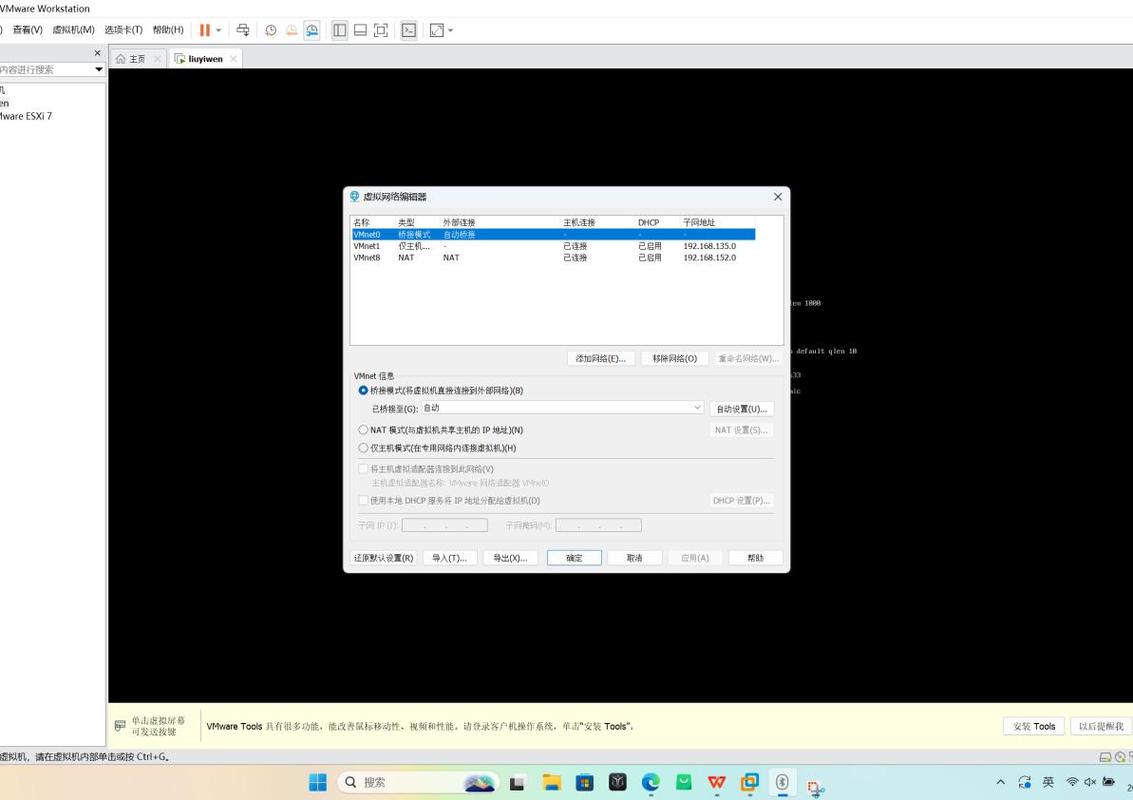Viewport: 1133px width, 800px height.
Task: Open Microsoft Edge from the taskbar
Action: click(x=650, y=782)
